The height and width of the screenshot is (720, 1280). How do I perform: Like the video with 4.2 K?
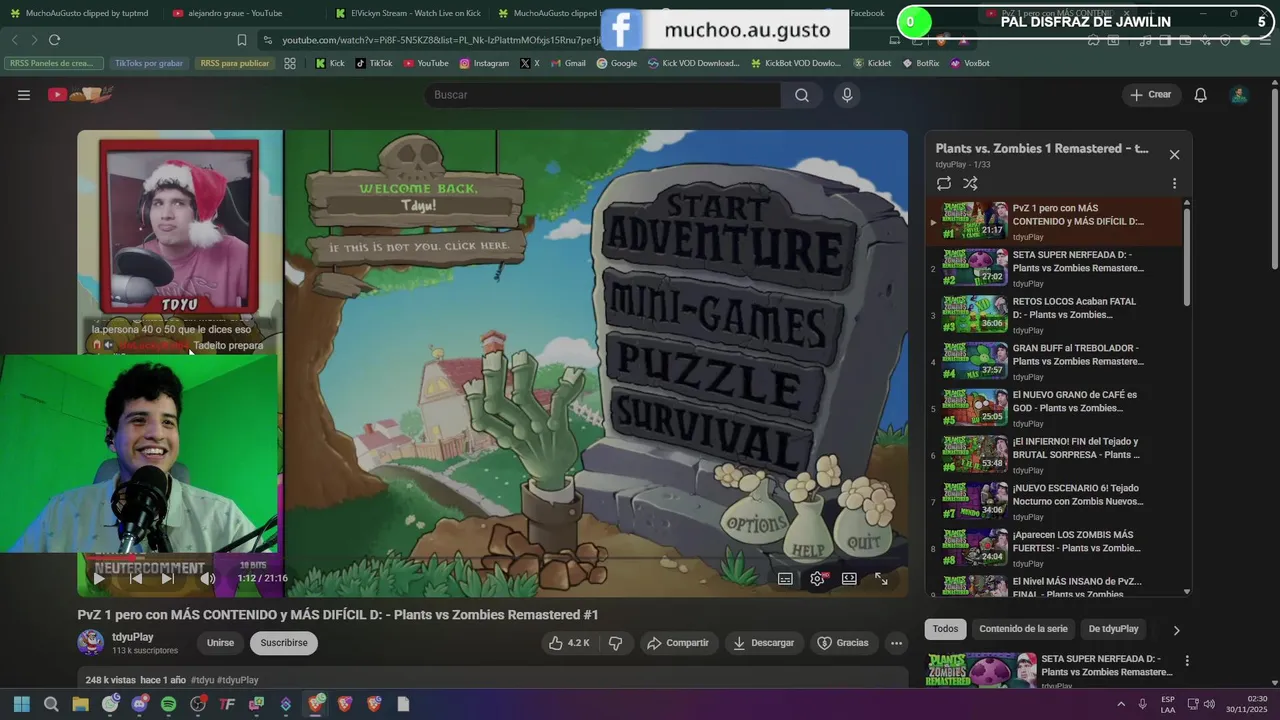(568, 643)
